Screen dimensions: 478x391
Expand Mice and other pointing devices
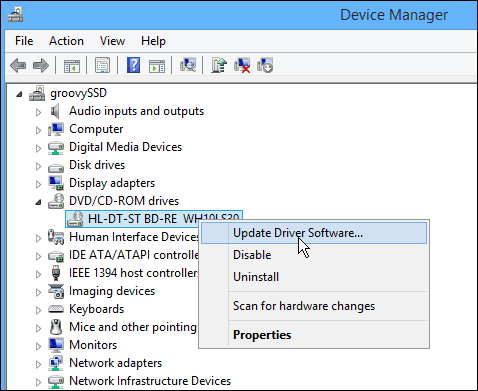38,328
